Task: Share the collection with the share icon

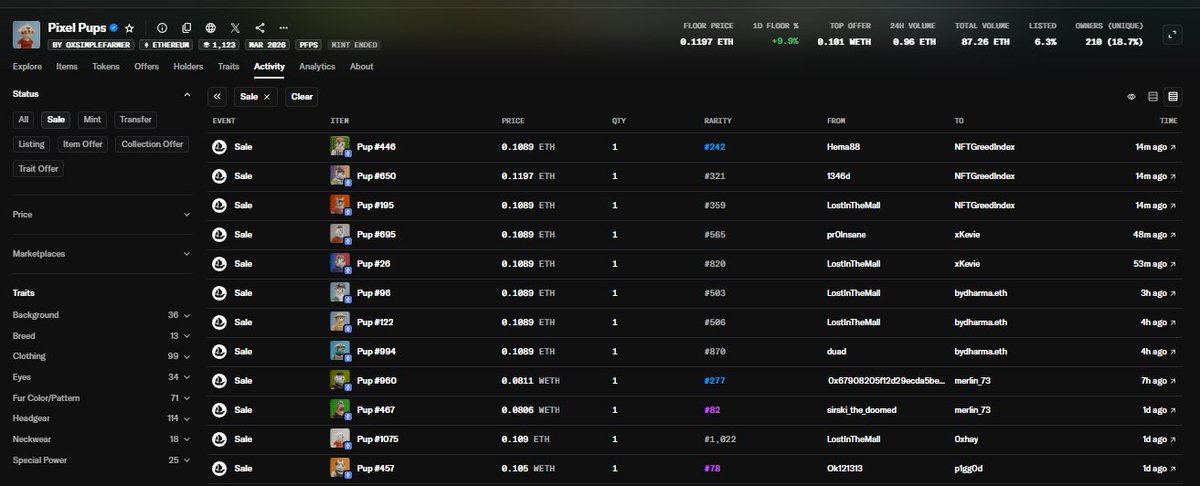Action: coord(260,28)
